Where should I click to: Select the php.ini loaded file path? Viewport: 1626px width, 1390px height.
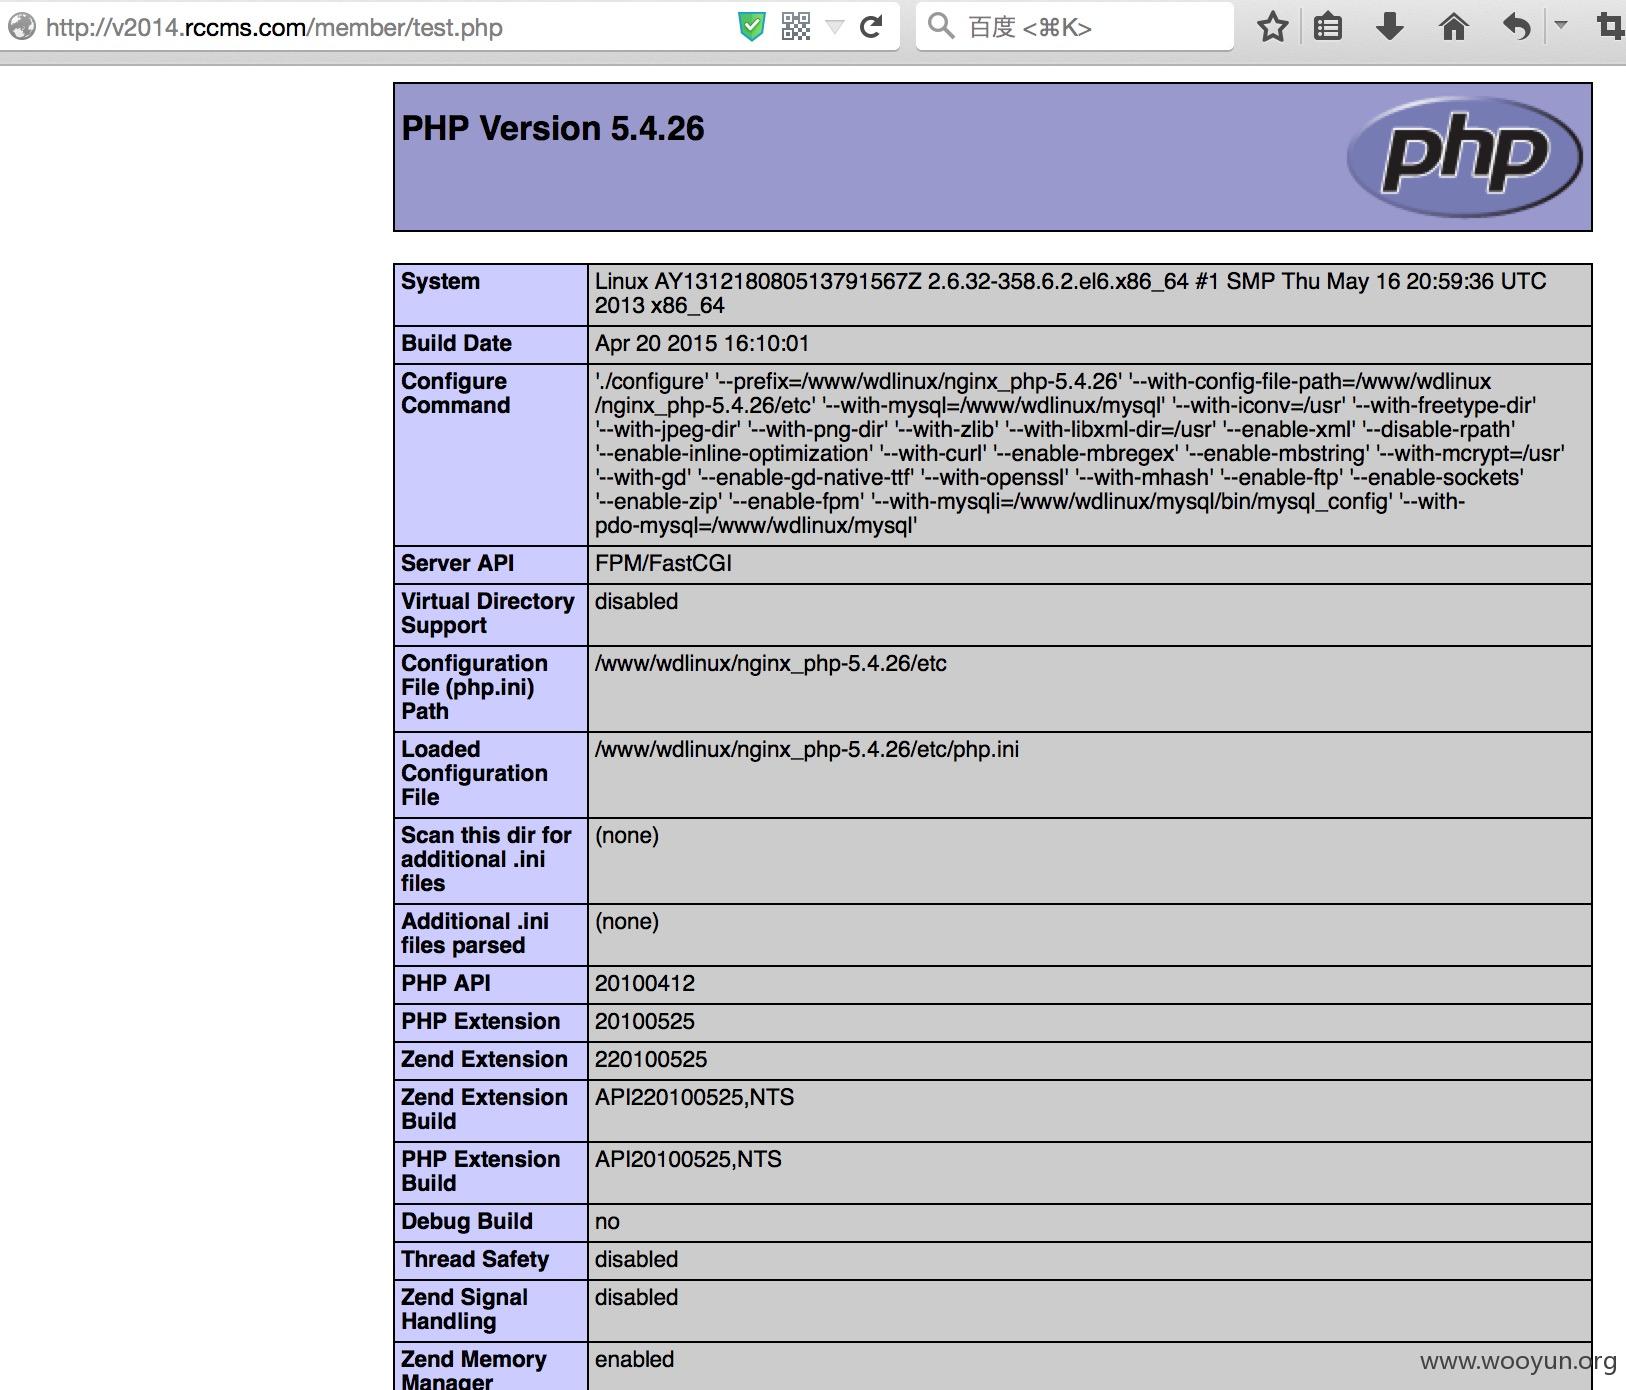807,750
